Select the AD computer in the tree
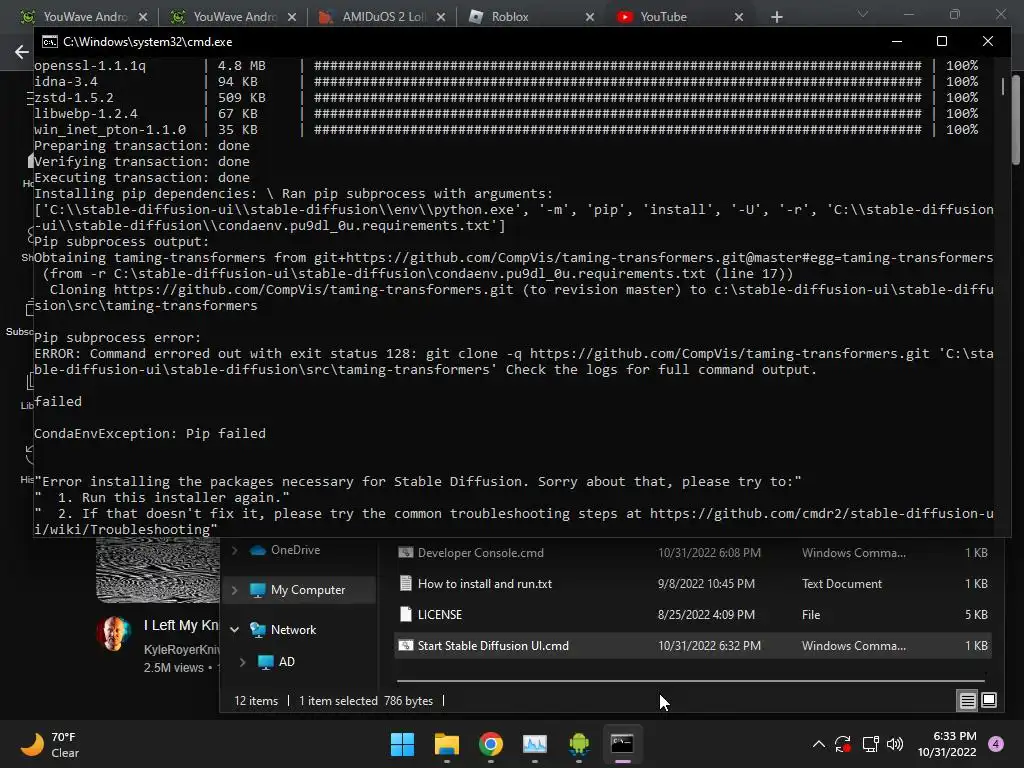Image resolution: width=1024 pixels, height=768 pixels. tap(286, 662)
